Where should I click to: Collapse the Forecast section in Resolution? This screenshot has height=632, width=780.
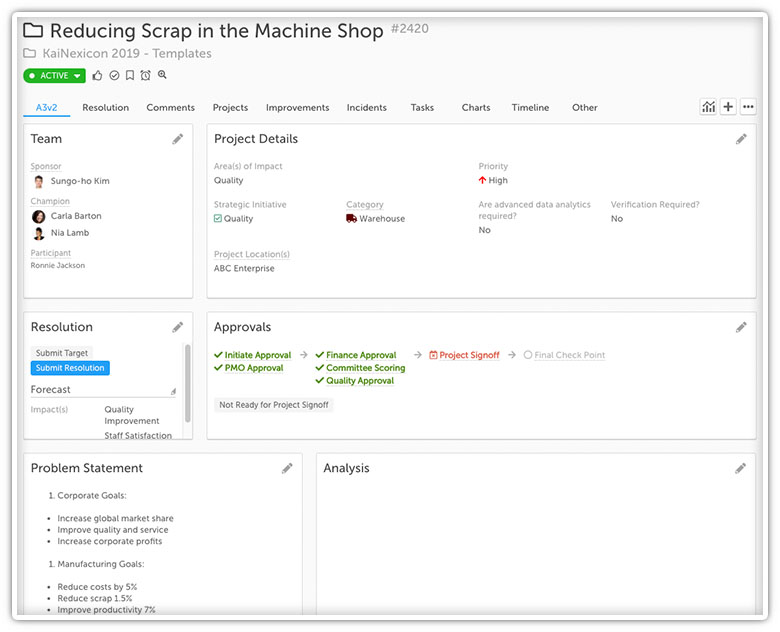point(172,391)
